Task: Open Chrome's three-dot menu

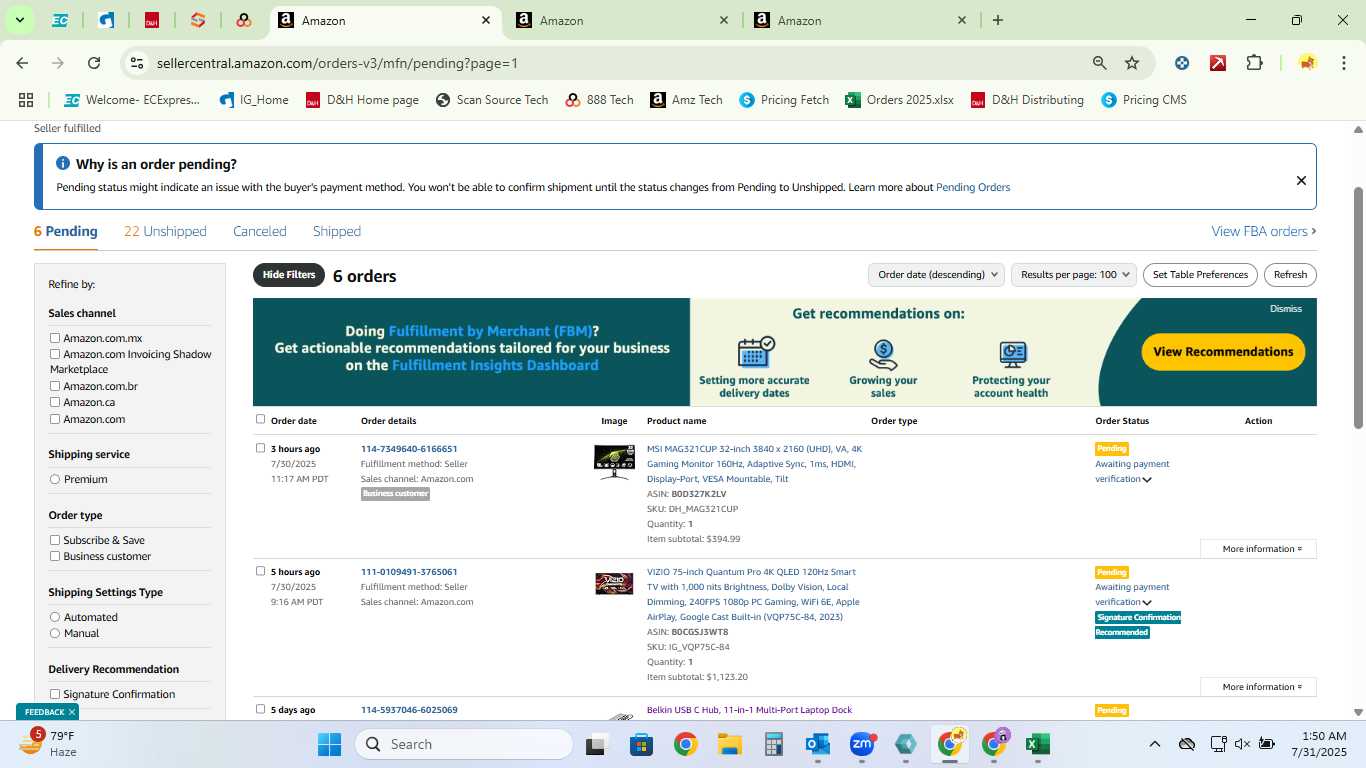Action: [1342, 63]
